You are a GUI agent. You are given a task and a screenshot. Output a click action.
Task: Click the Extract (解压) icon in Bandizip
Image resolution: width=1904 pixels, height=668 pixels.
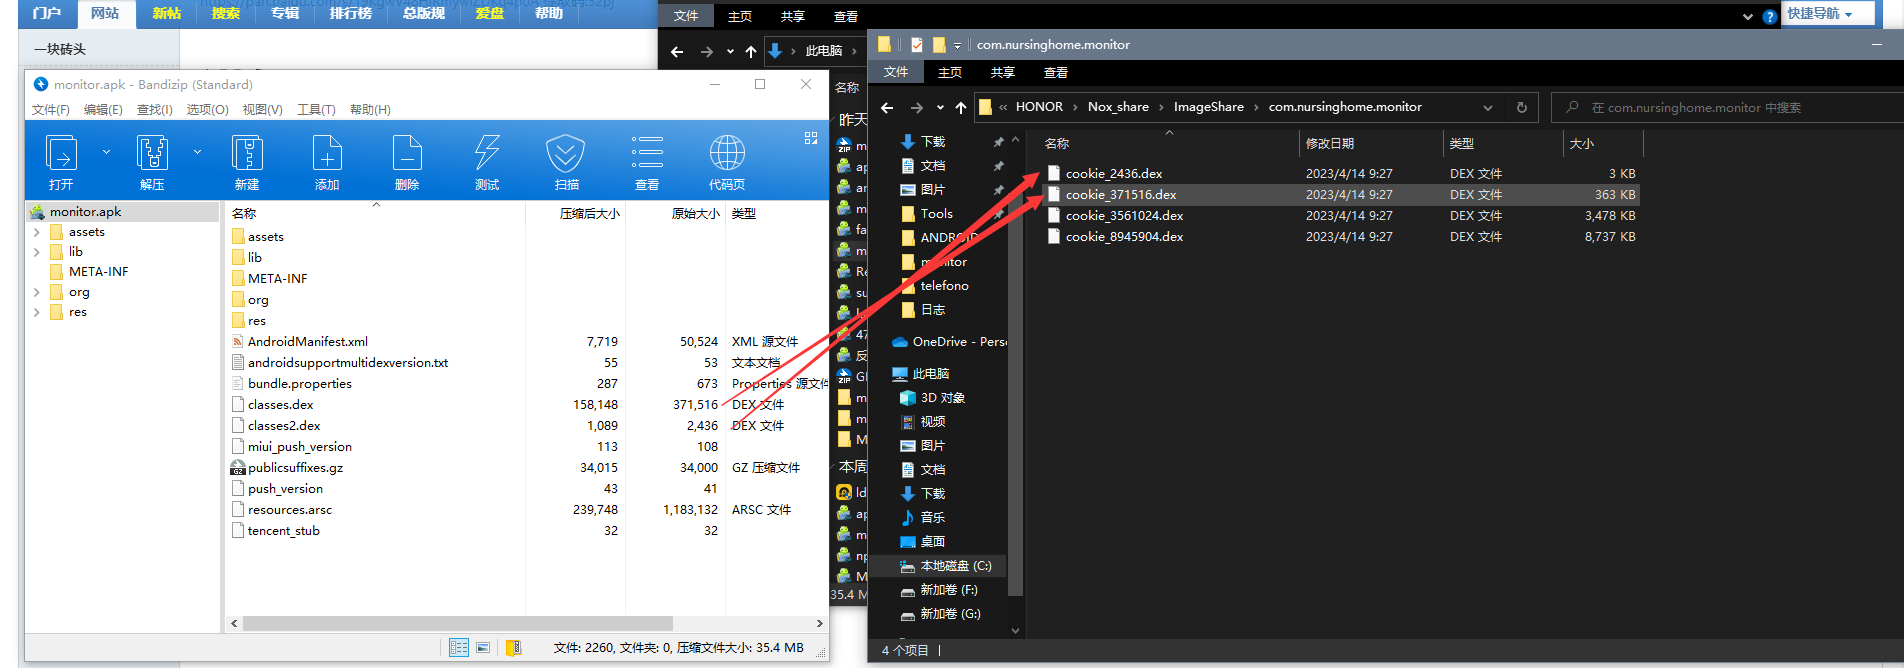coord(152,154)
